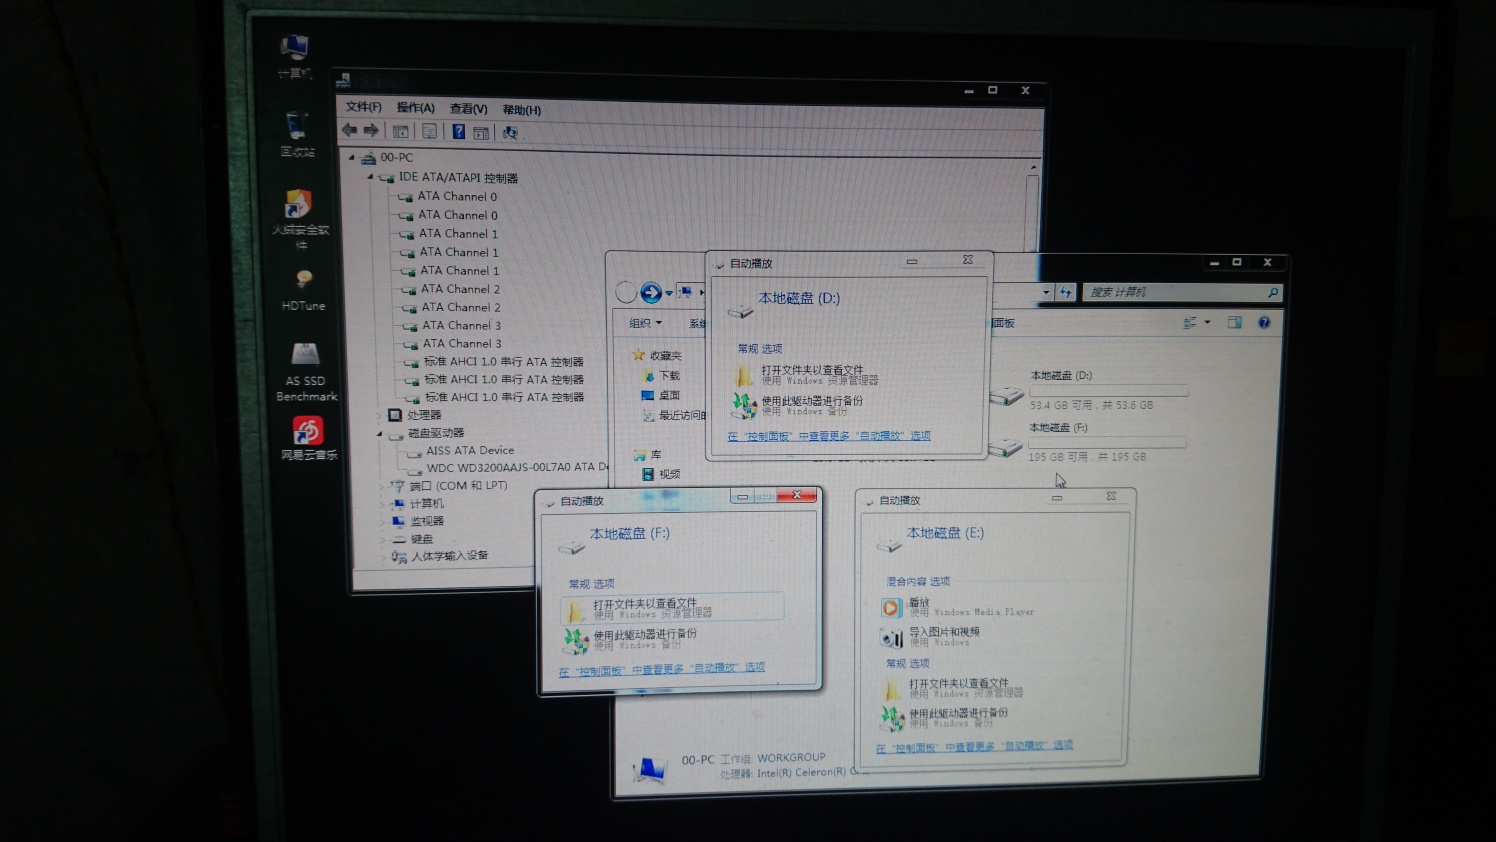1496x842 pixels.
Task: Expand the 组织 dropdown in Explorer
Action: [646, 323]
